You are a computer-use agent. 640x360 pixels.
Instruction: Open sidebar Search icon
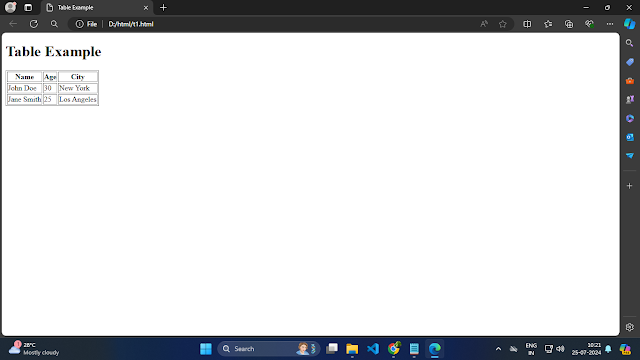click(x=630, y=43)
